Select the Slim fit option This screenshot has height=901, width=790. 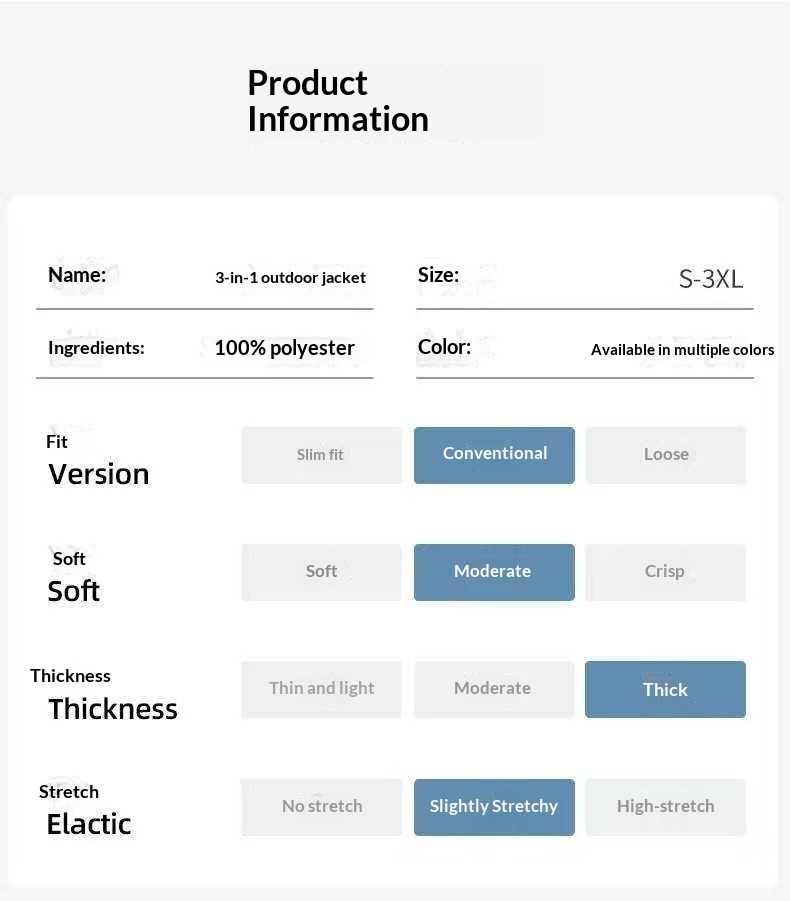(320, 455)
